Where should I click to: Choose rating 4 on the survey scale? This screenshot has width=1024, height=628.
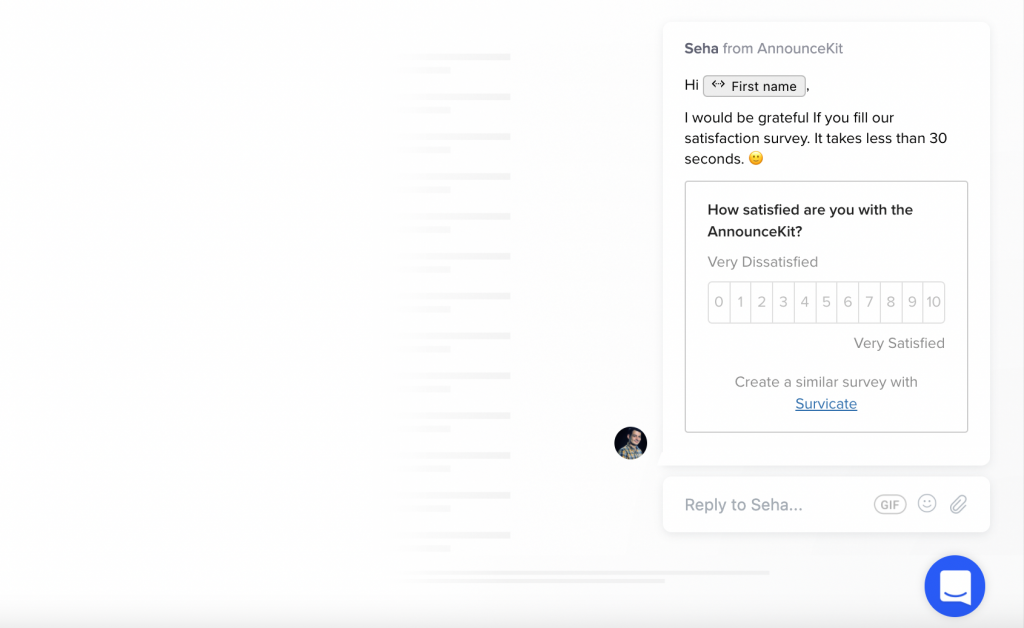[805, 302]
